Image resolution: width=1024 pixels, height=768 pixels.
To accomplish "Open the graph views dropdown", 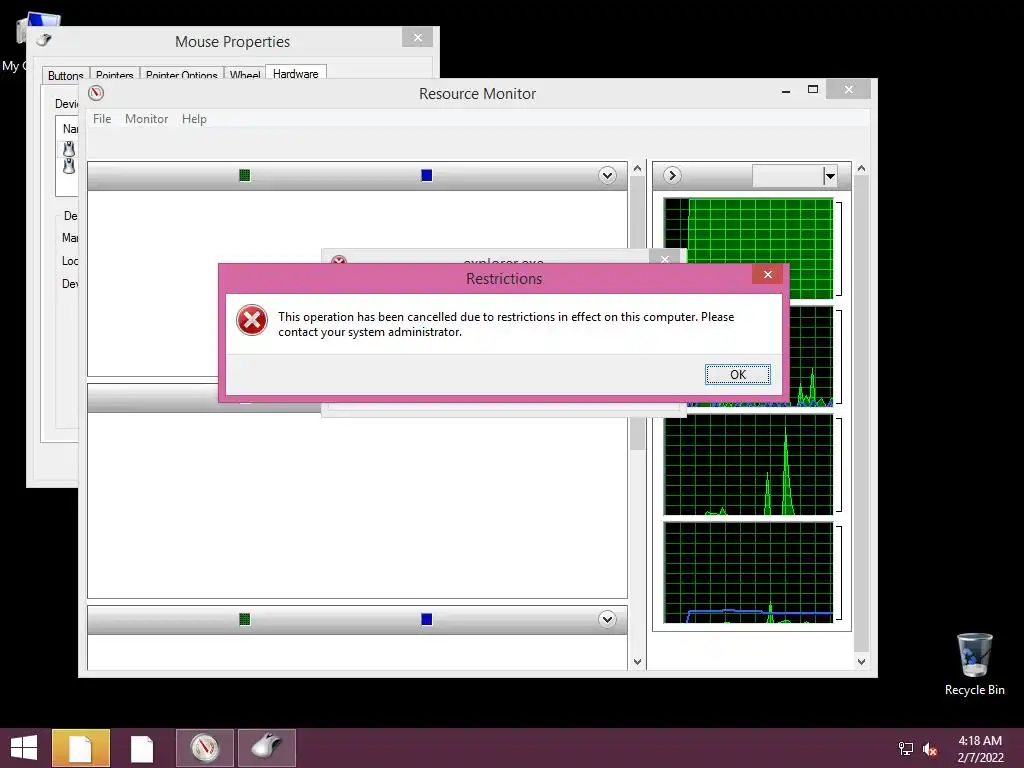I will point(829,176).
